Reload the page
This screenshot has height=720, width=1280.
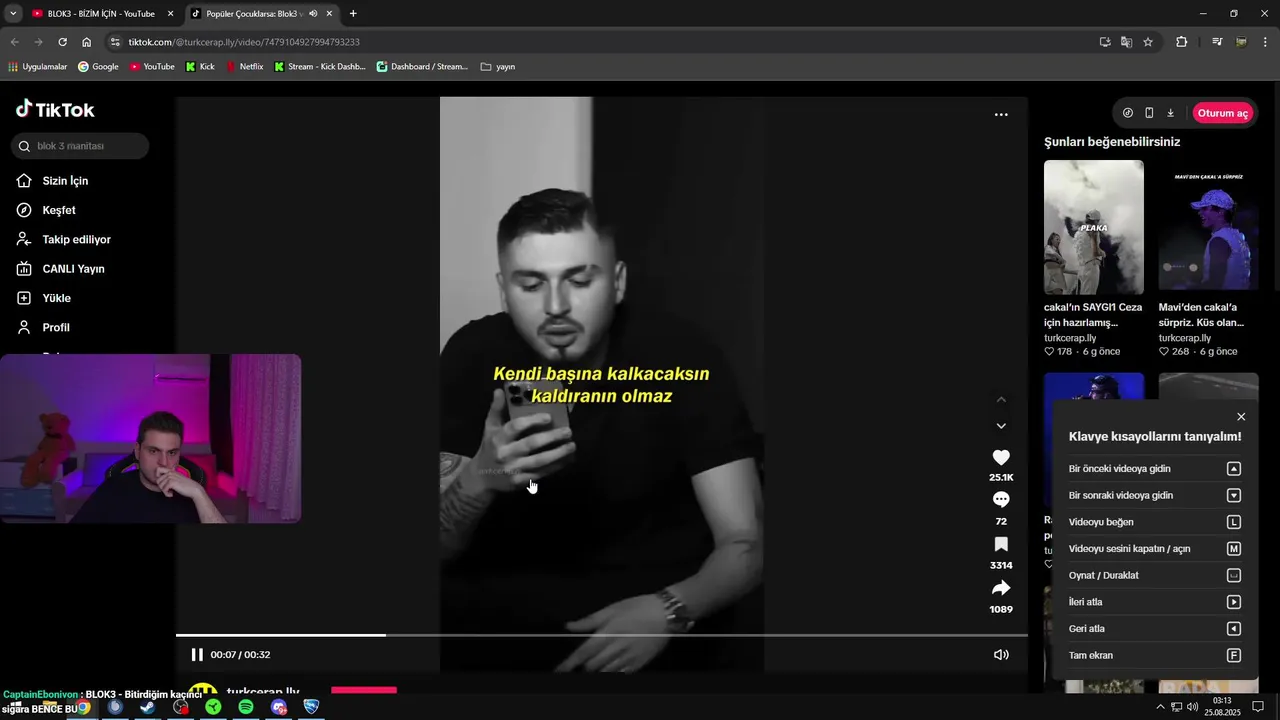[62, 42]
